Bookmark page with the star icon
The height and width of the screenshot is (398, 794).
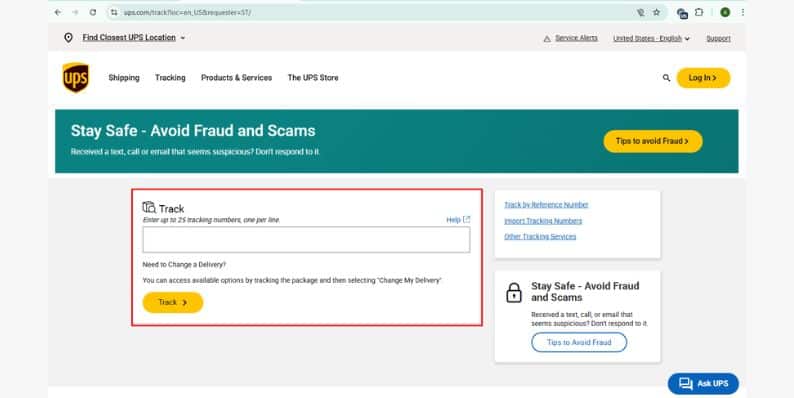[x=656, y=12]
